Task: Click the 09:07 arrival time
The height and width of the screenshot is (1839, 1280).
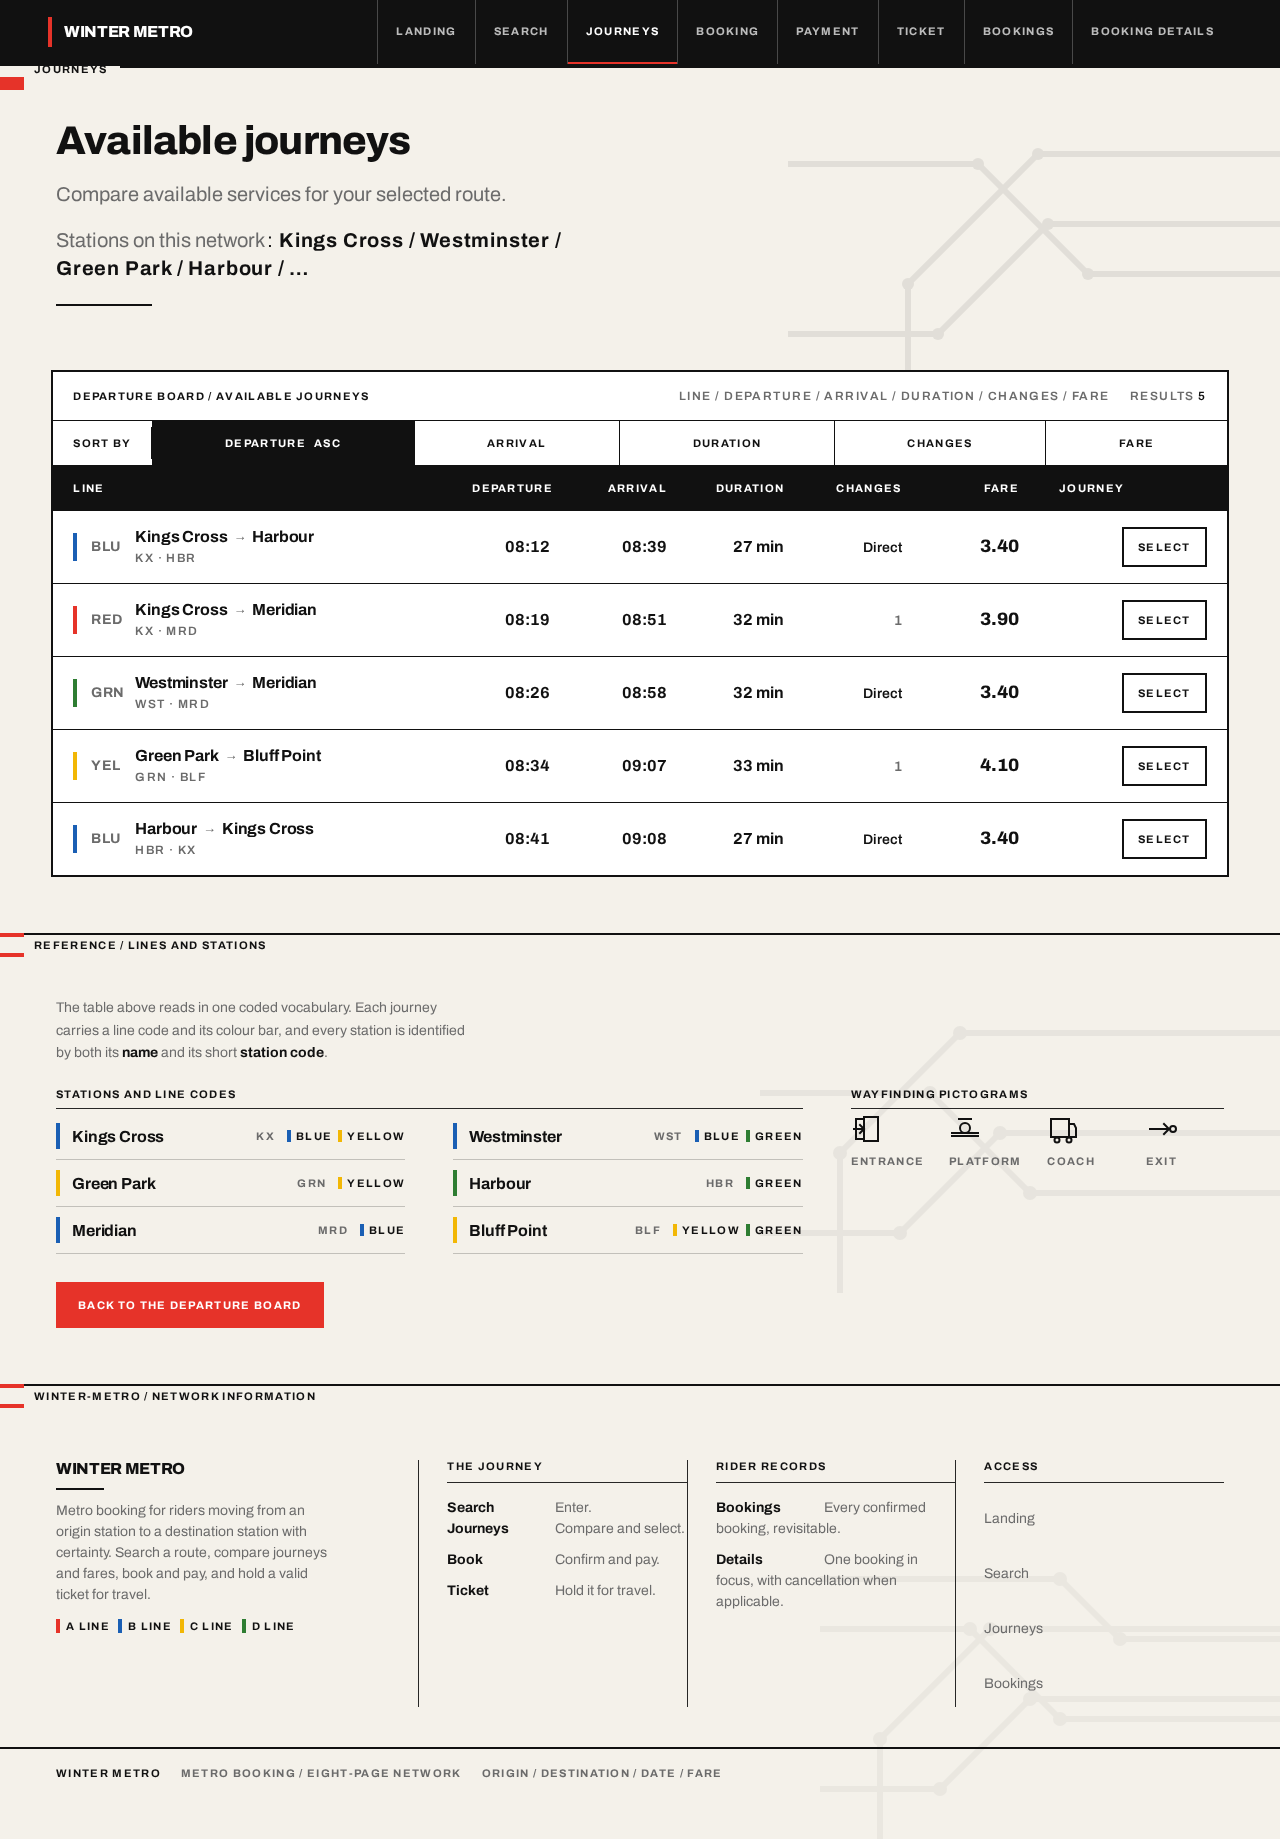Action: tap(644, 766)
